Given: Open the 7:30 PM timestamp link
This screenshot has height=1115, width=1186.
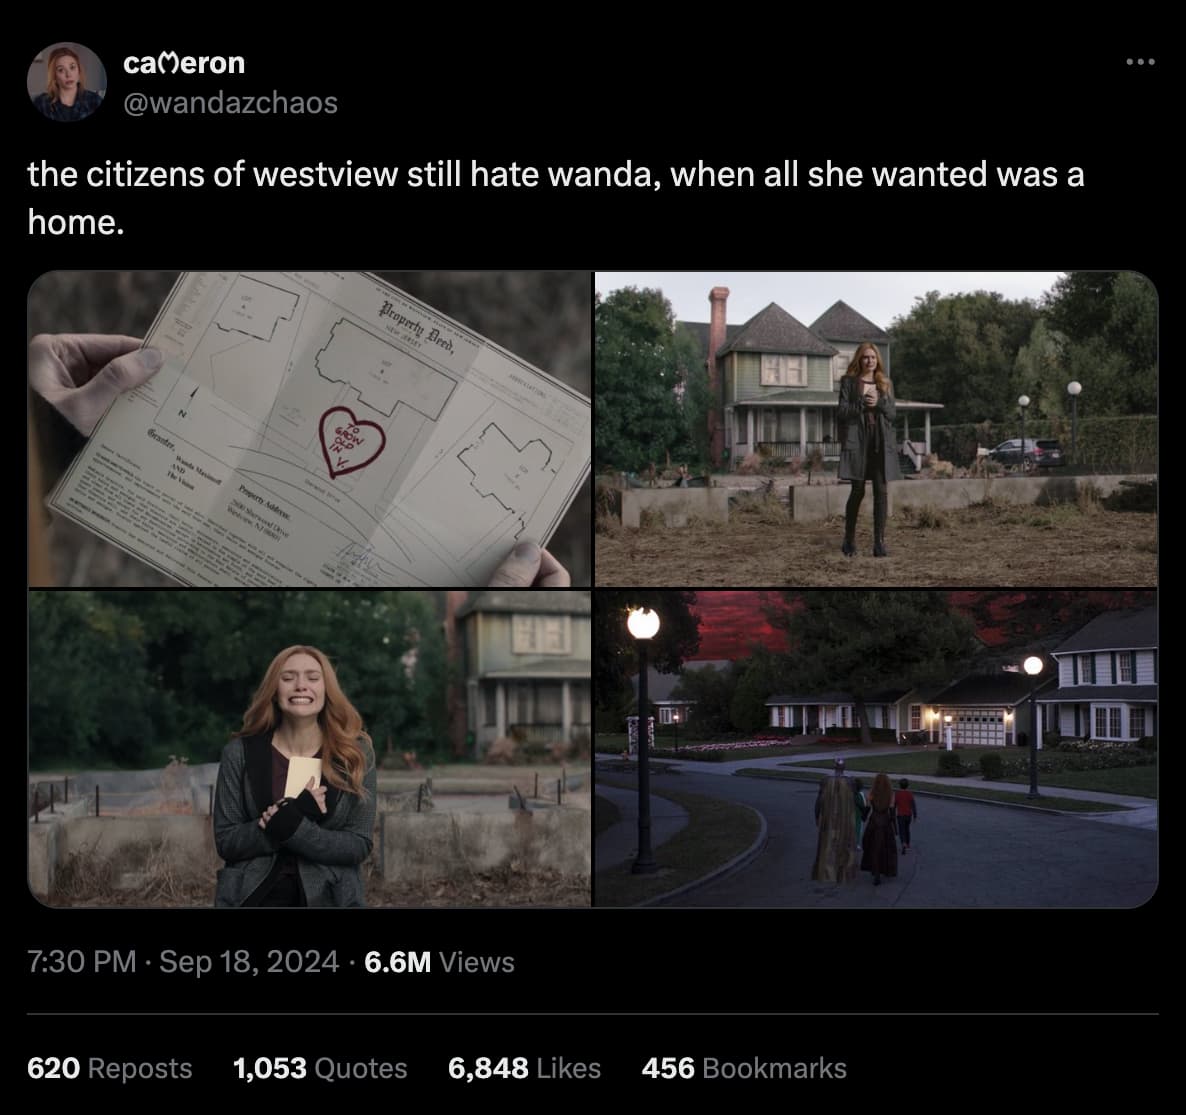Looking at the screenshot, I should tap(82, 961).
